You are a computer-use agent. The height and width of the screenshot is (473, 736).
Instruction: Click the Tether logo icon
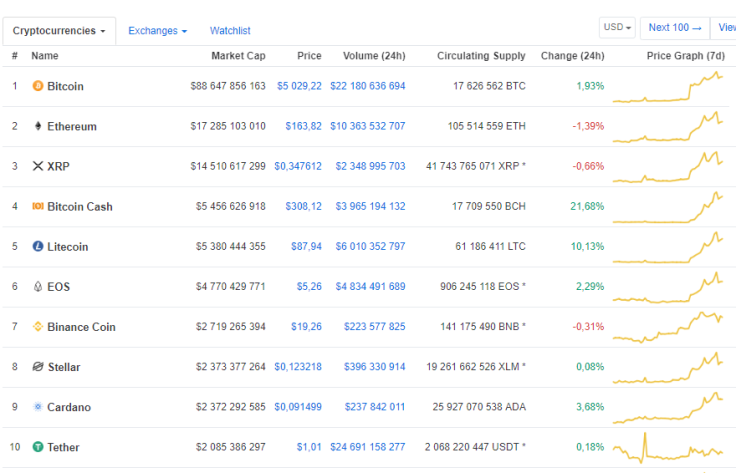tap(38, 447)
